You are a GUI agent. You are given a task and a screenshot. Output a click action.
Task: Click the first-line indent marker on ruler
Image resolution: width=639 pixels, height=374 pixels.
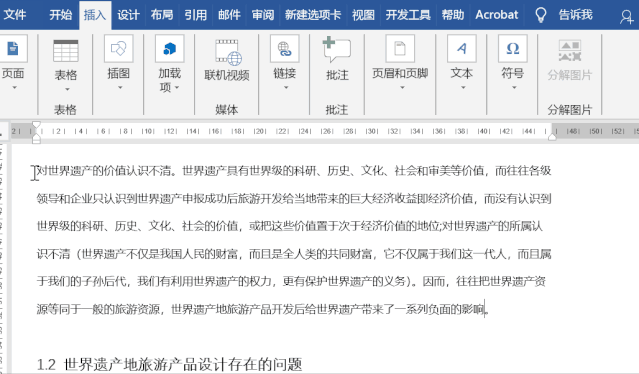pos(36,125)
